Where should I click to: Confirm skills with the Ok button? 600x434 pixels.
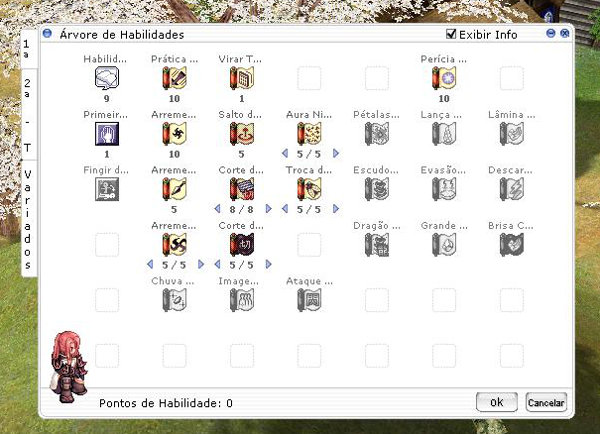coord(497,402)
